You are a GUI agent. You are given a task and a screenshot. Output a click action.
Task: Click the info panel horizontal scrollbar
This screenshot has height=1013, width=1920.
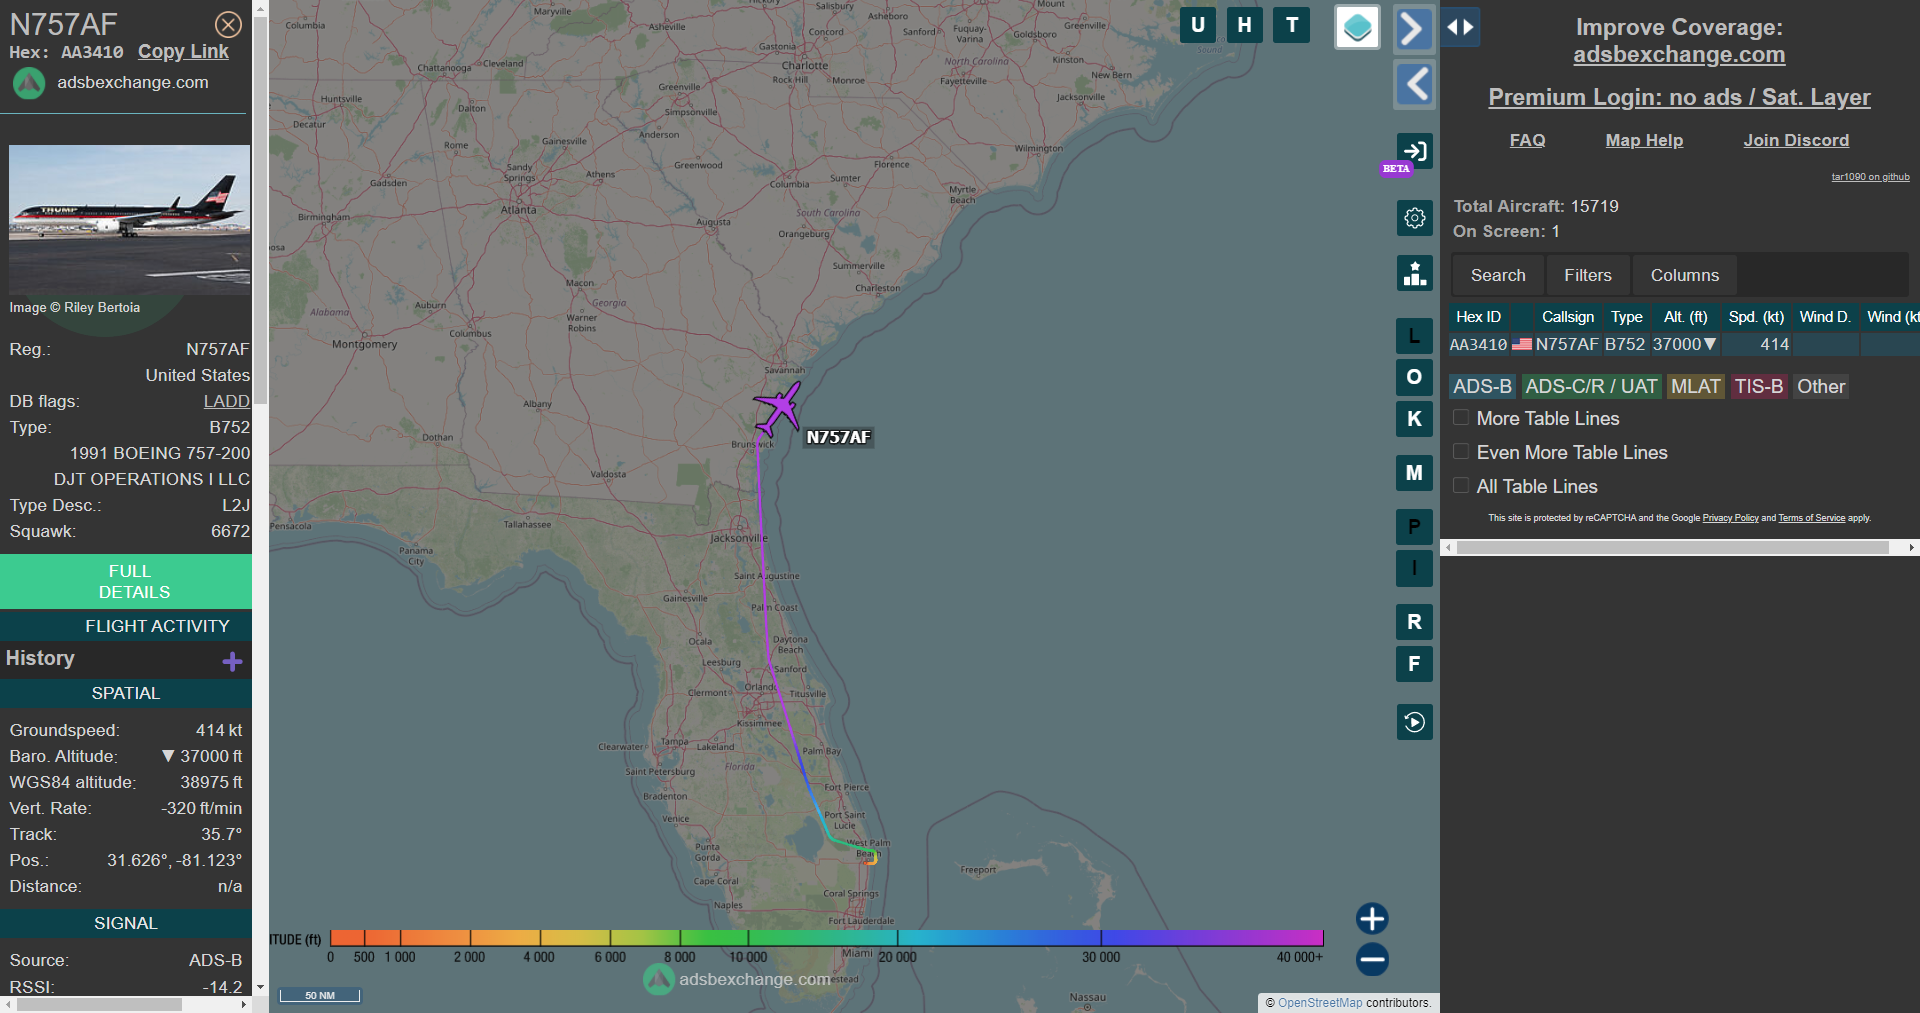tap(99, 1005)
